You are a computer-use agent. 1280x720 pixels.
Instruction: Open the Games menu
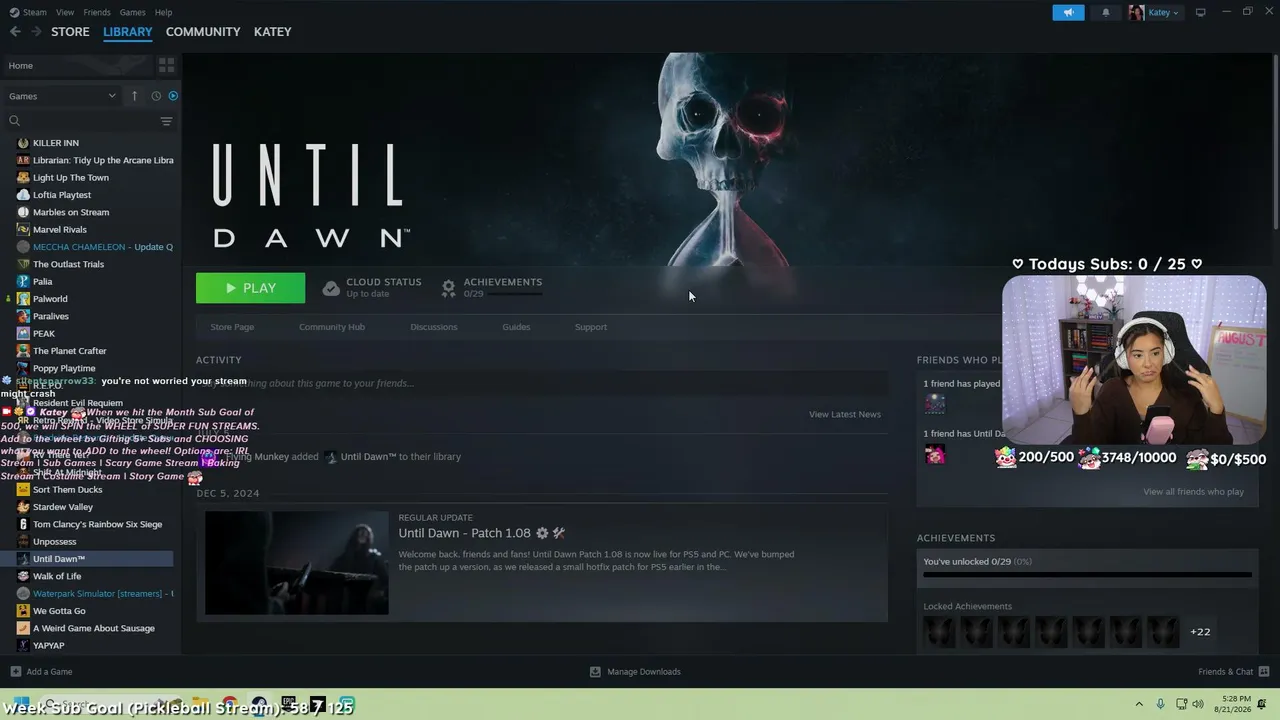132,13
